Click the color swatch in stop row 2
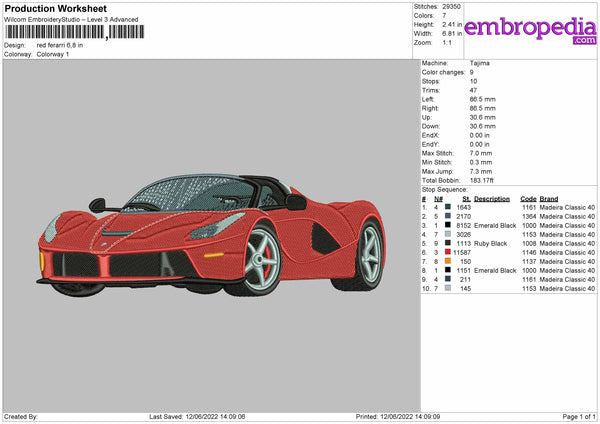The width and height of the screenshot is (600, 424). 448,216
